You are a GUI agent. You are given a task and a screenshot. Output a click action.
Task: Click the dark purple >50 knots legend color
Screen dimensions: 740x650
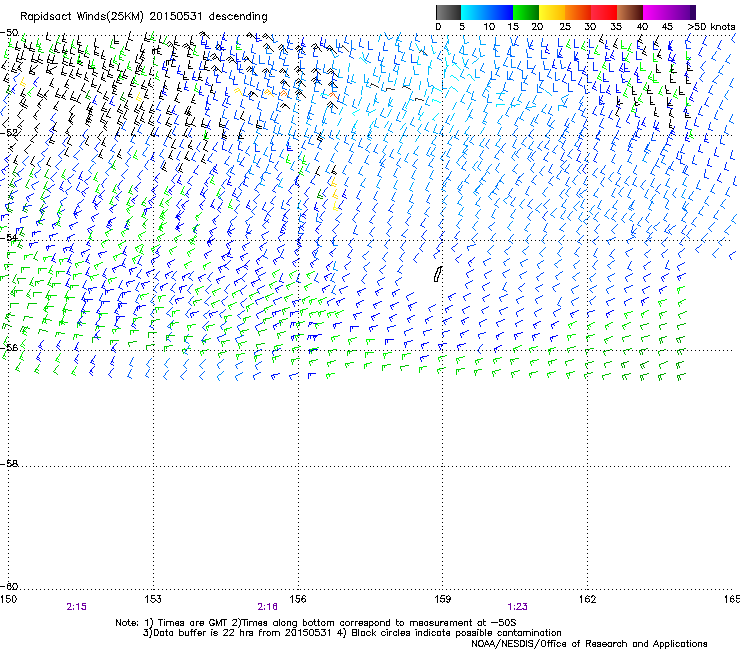693,12
